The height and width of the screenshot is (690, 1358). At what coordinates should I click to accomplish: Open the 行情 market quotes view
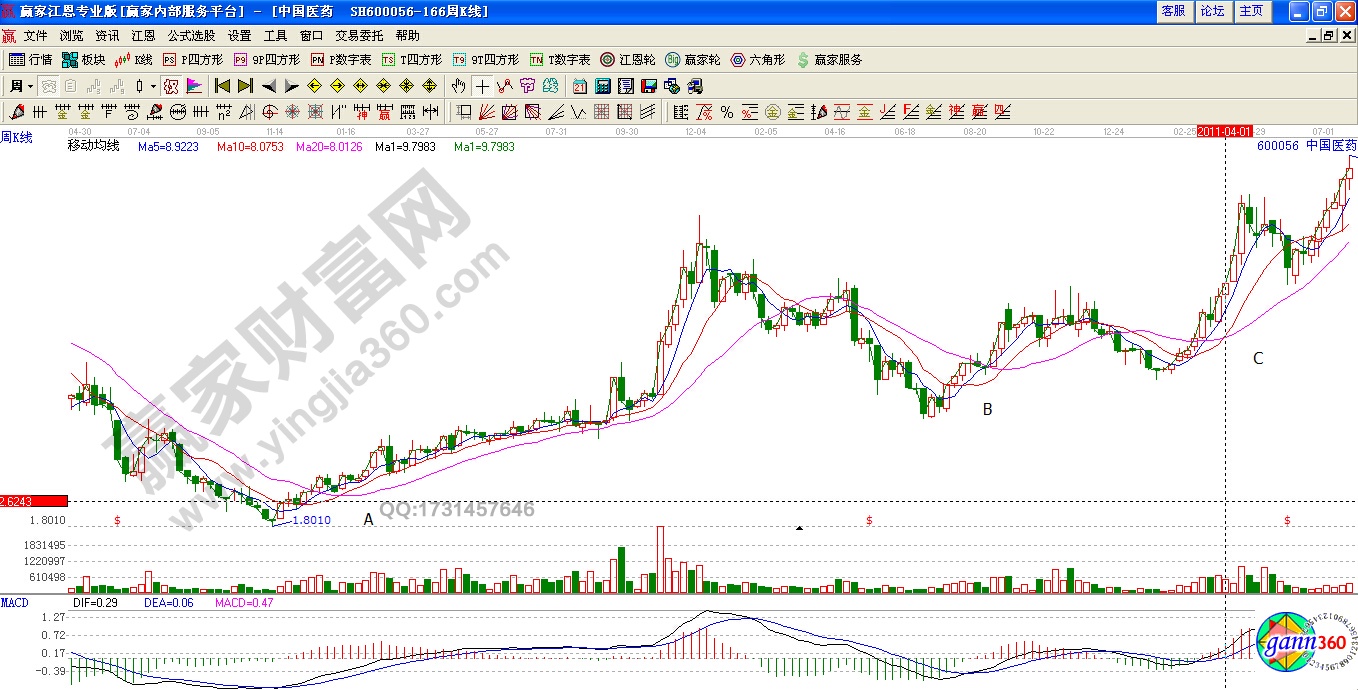30,60
